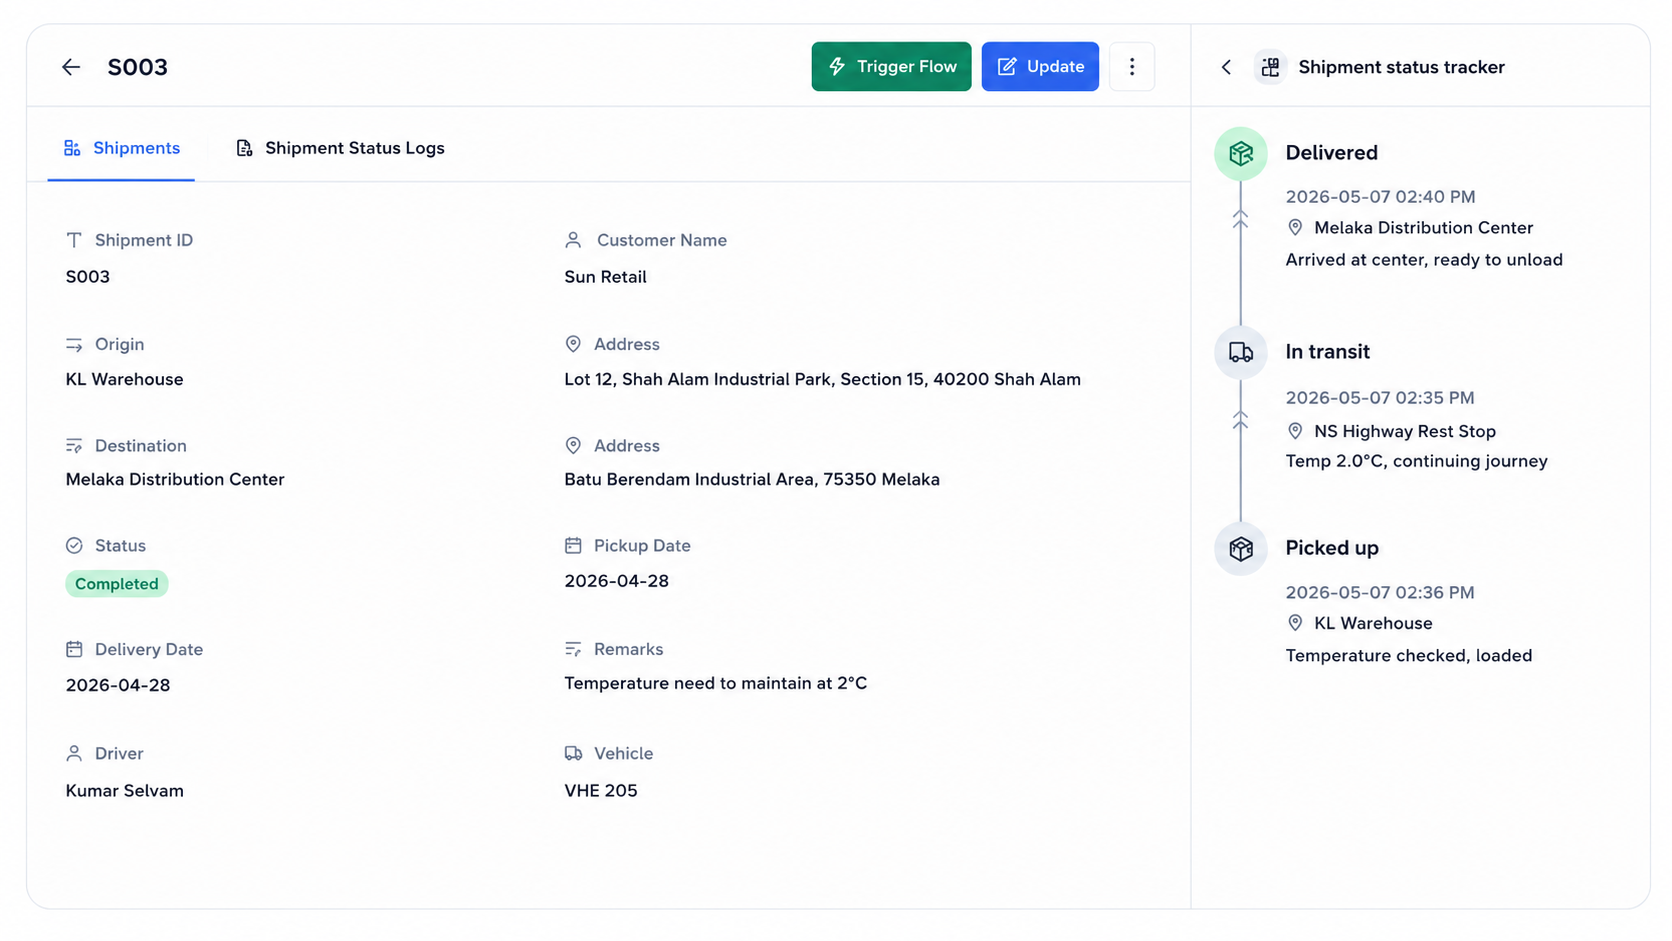The width and height of the screenshot is (1672, 941).
Task: Open the Shipment Status Logs tab
Action: (340, 148)
